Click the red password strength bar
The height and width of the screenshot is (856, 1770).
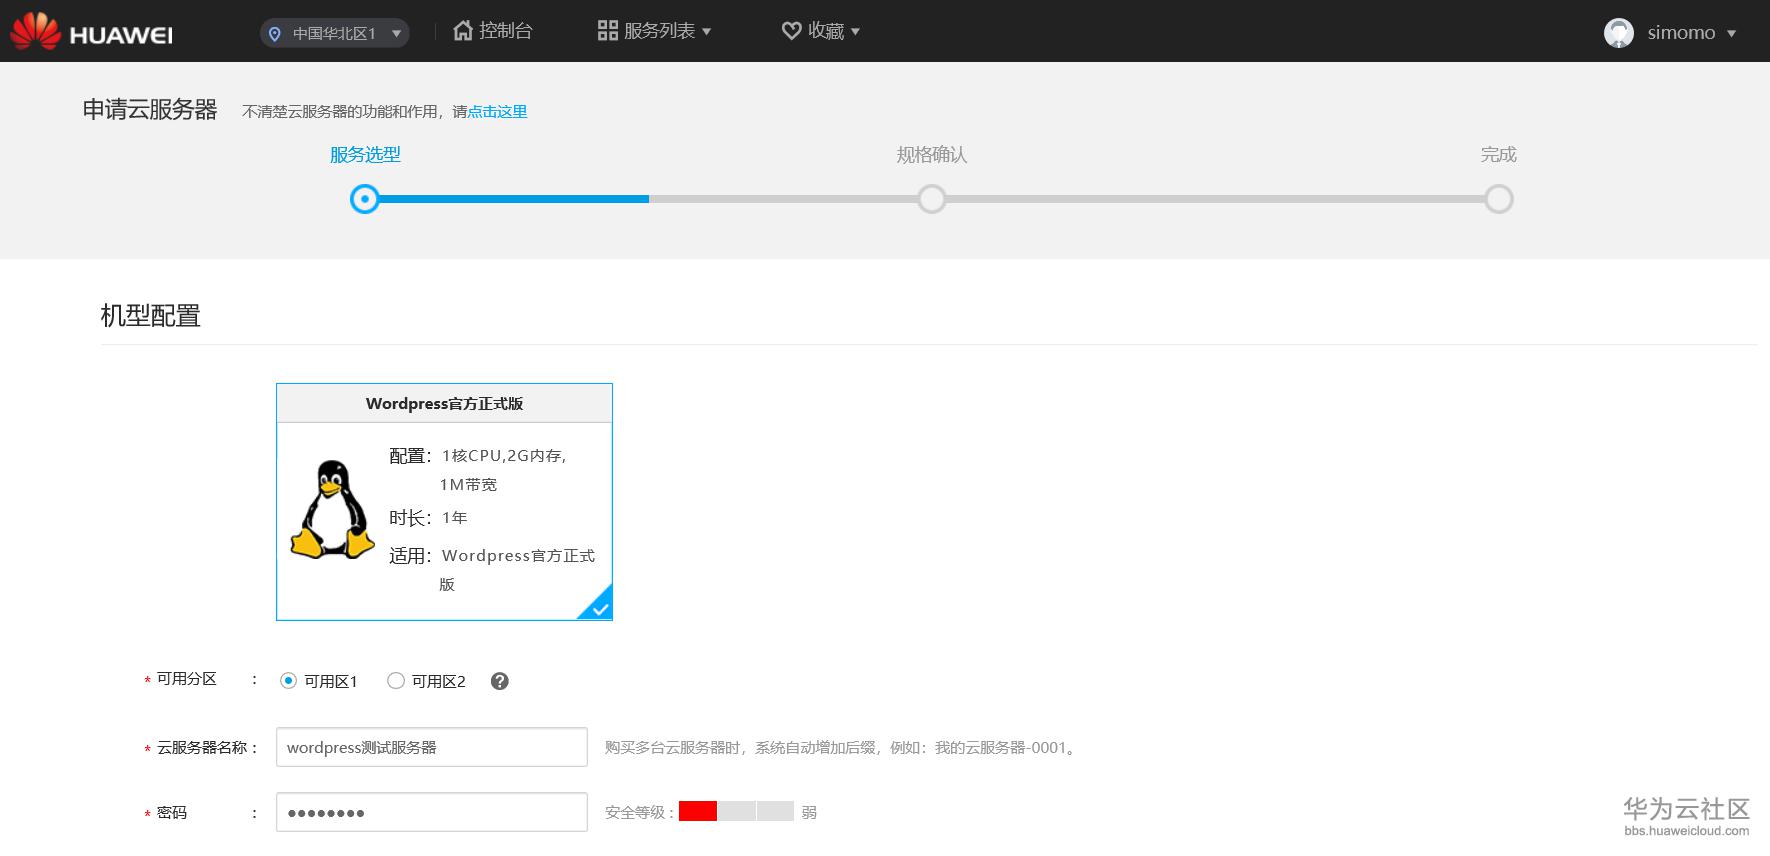(698, 811)
